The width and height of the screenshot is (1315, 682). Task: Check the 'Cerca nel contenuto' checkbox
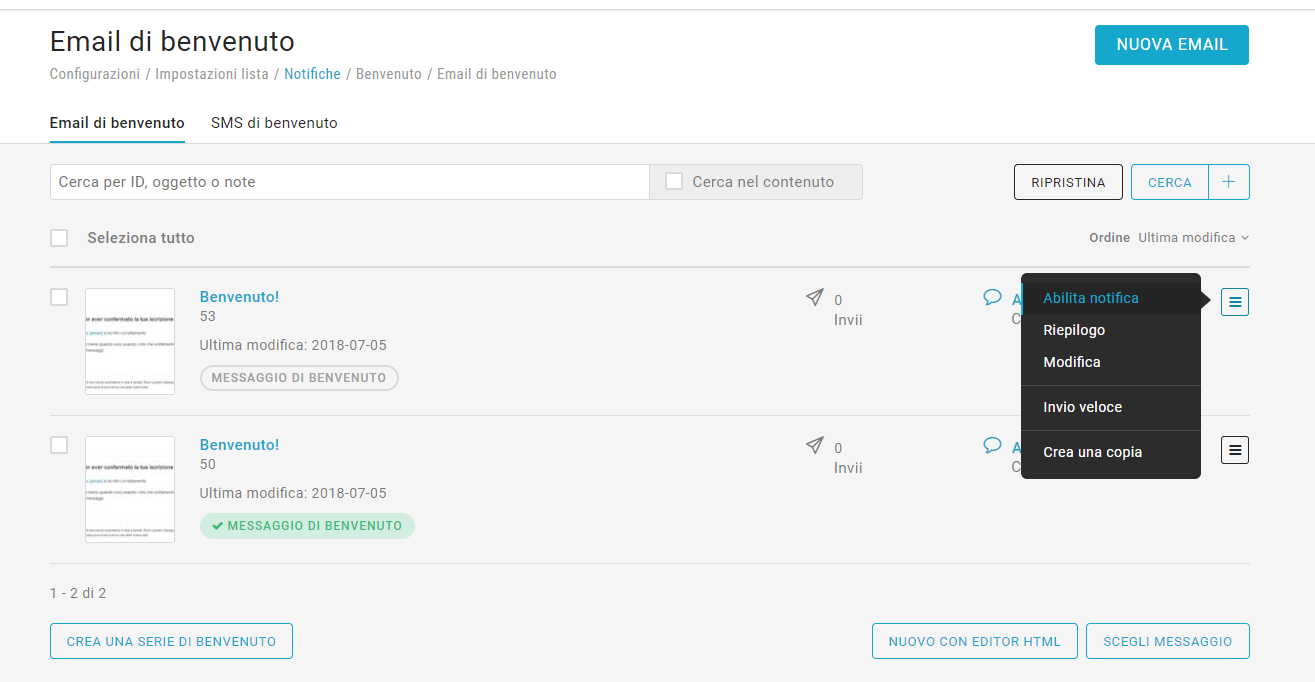click(x=674, y=182)
